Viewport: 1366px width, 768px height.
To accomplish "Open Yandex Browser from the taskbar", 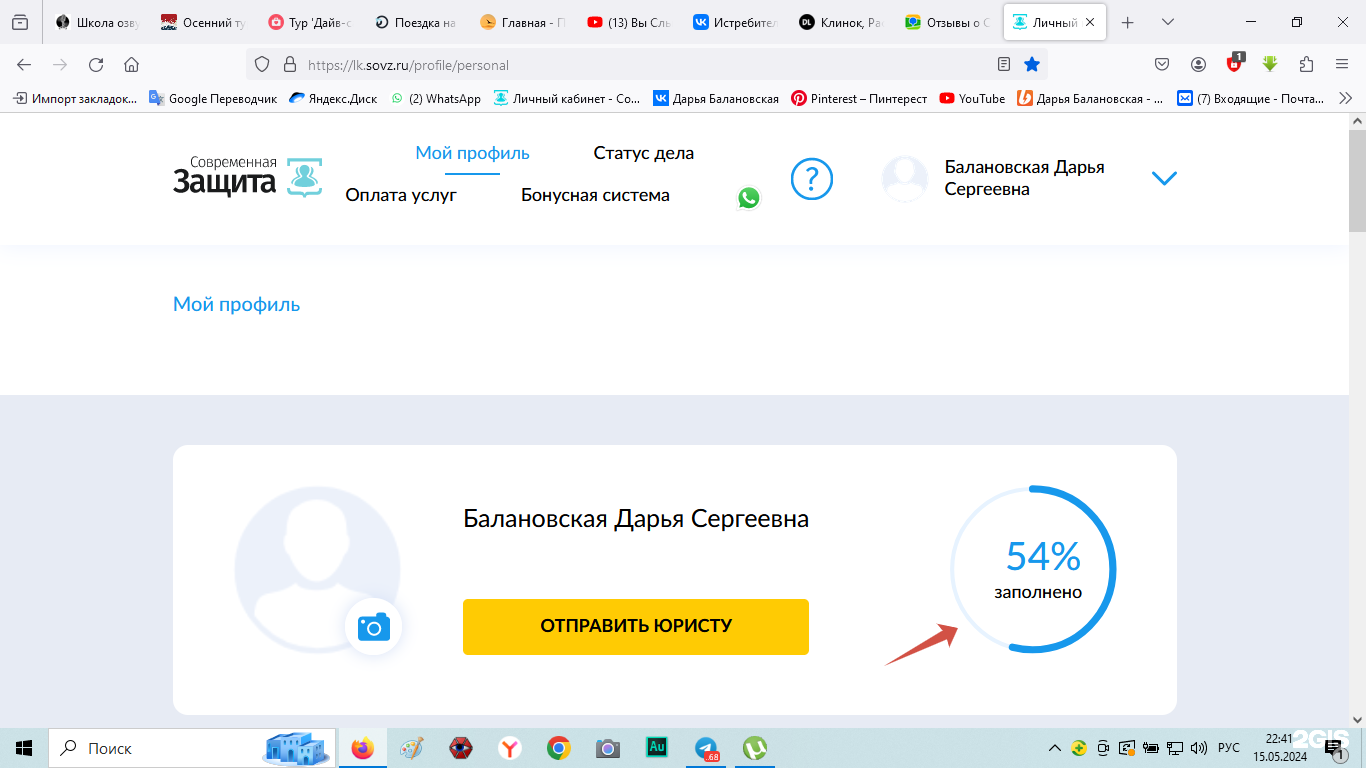I will pos(510,748).
